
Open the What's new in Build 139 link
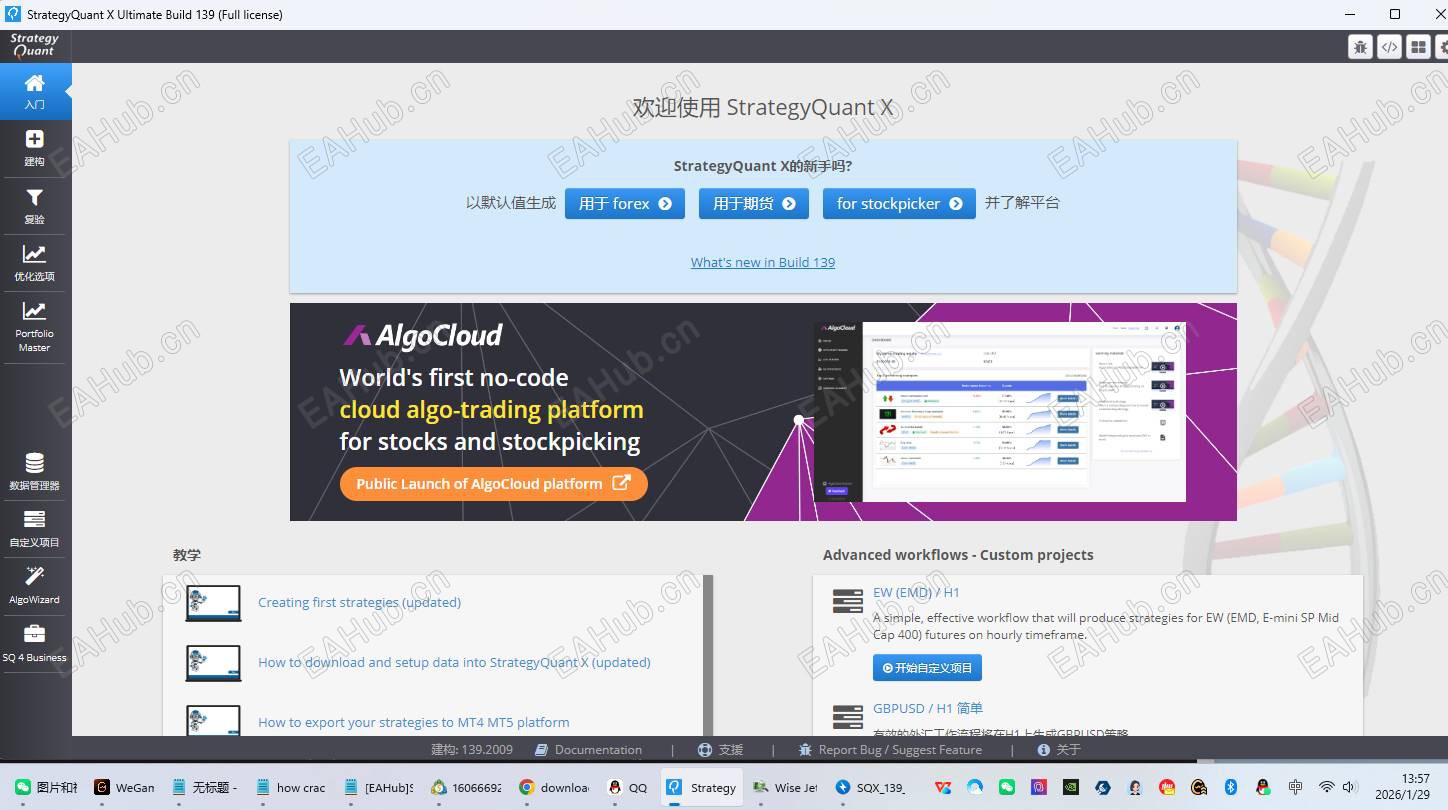pos(763,262)
